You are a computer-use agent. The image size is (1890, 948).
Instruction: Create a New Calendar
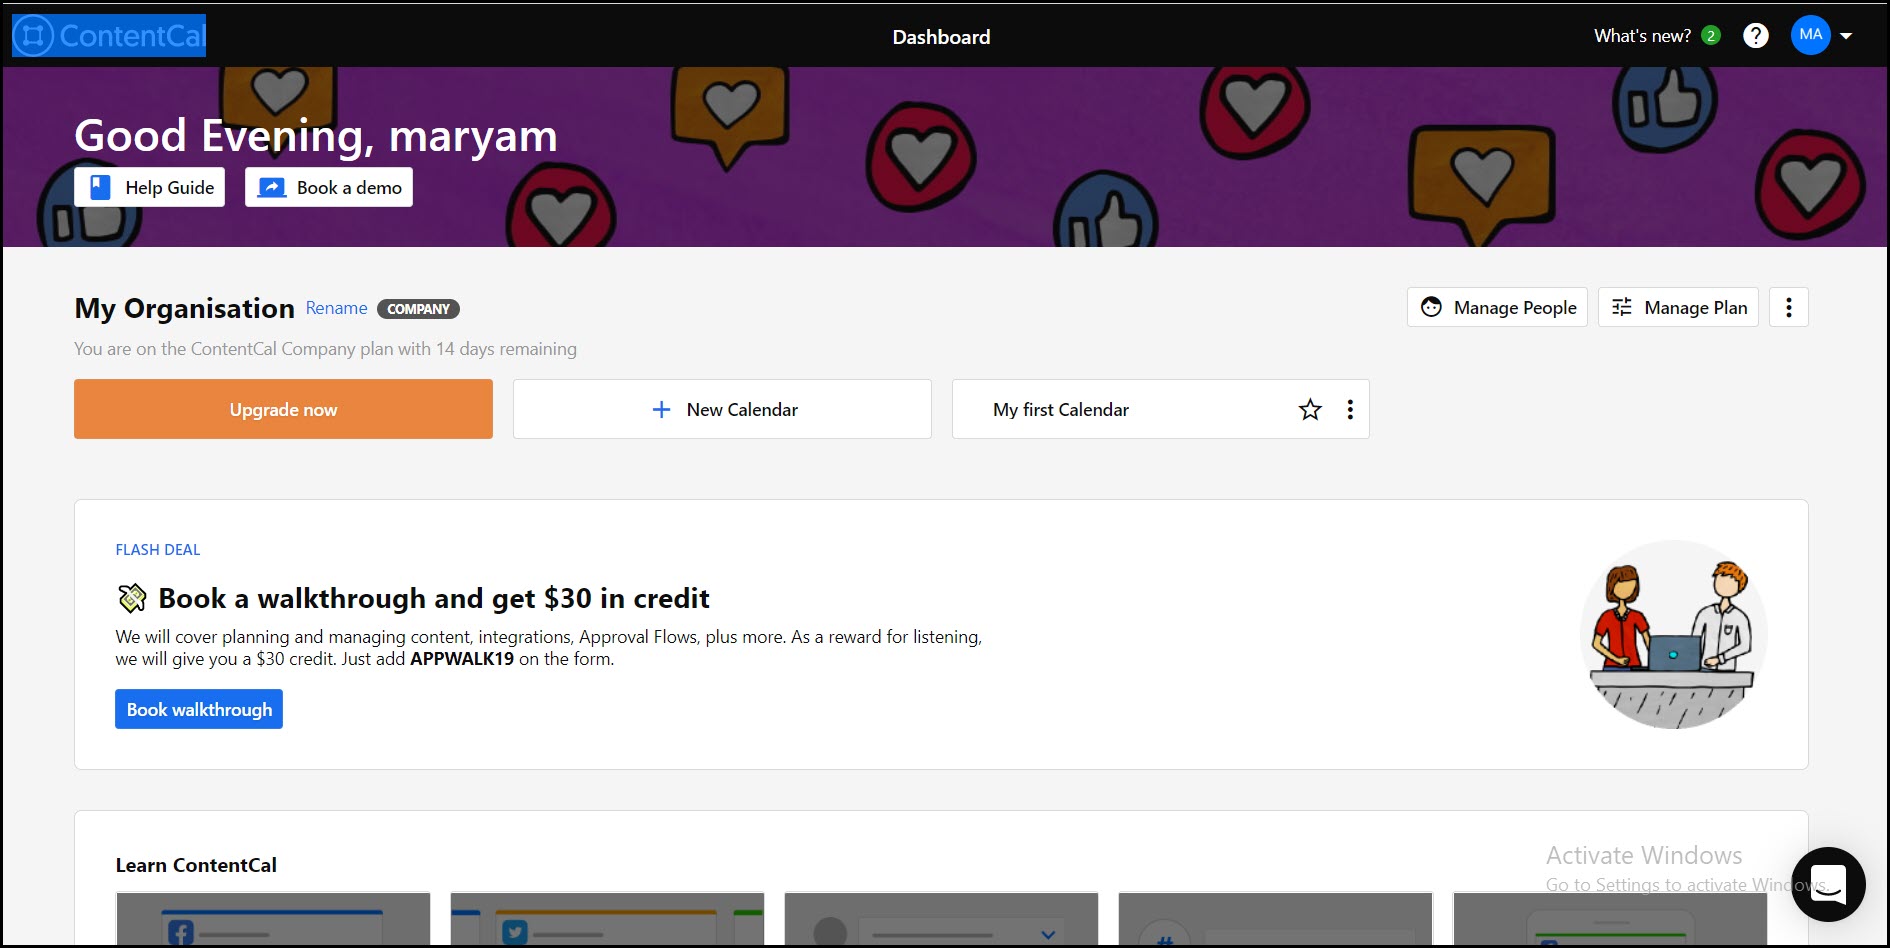click(722, 409)
